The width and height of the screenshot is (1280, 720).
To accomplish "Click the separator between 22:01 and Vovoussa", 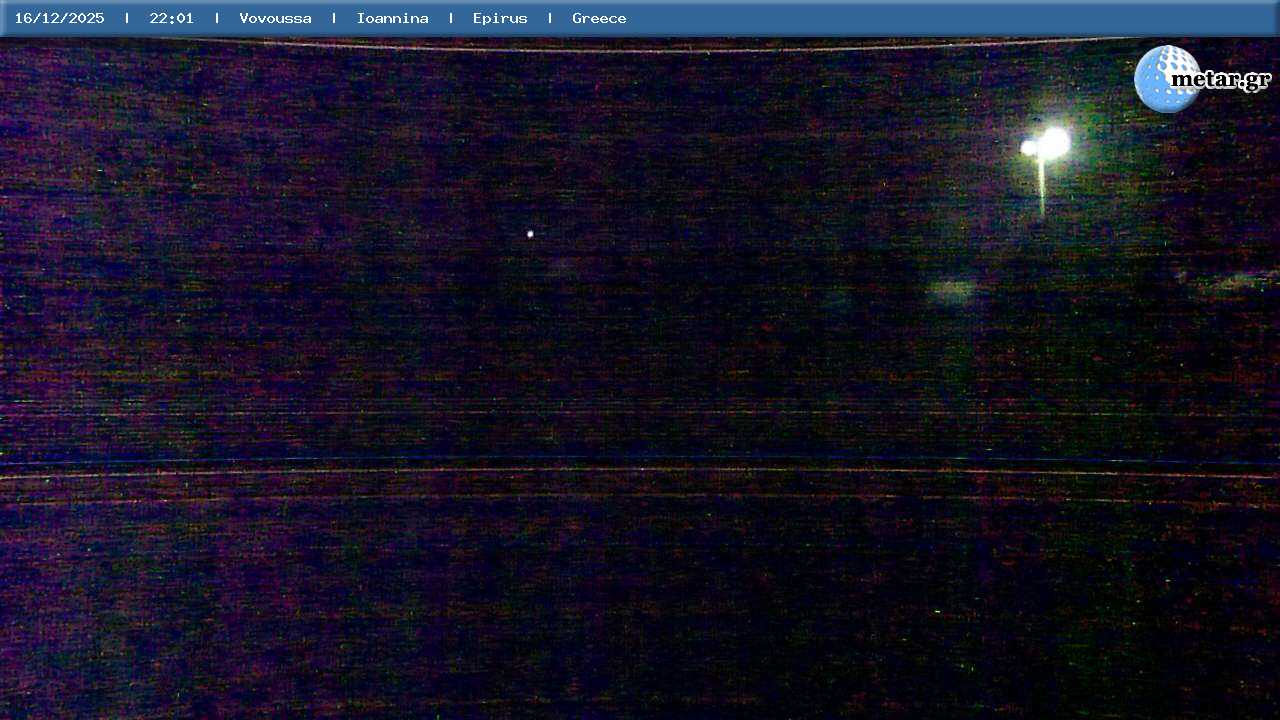I will pyautogui.click(x=217, y=18).
